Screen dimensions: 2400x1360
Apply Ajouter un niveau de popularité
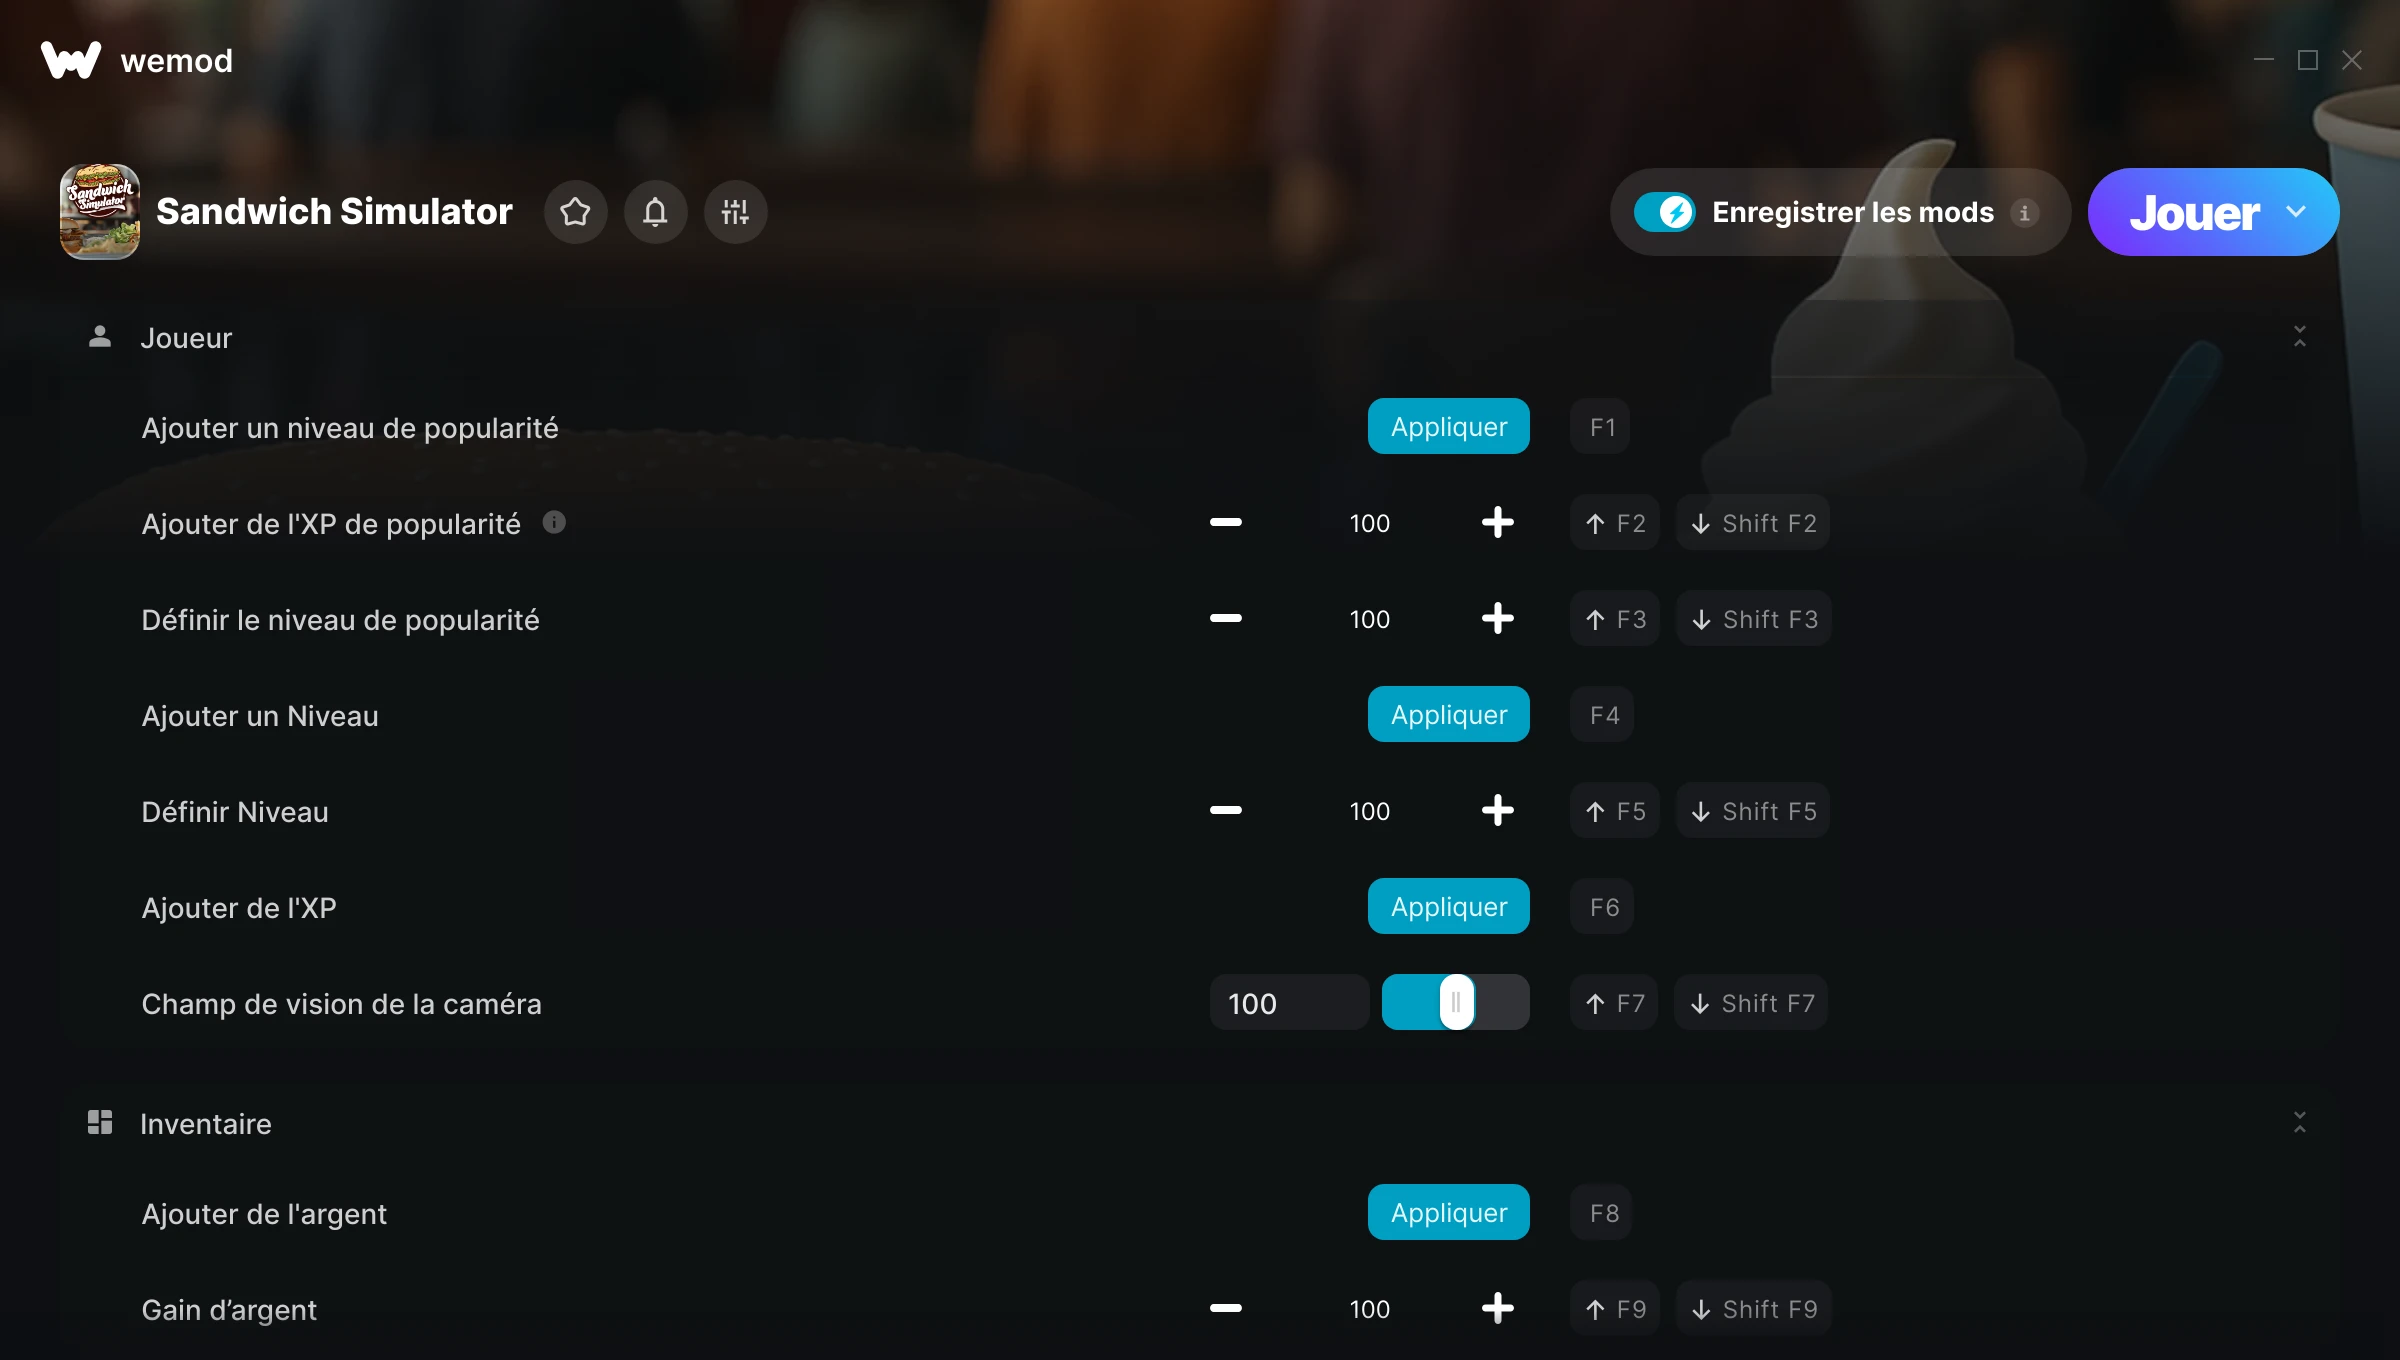[1448, 426]
